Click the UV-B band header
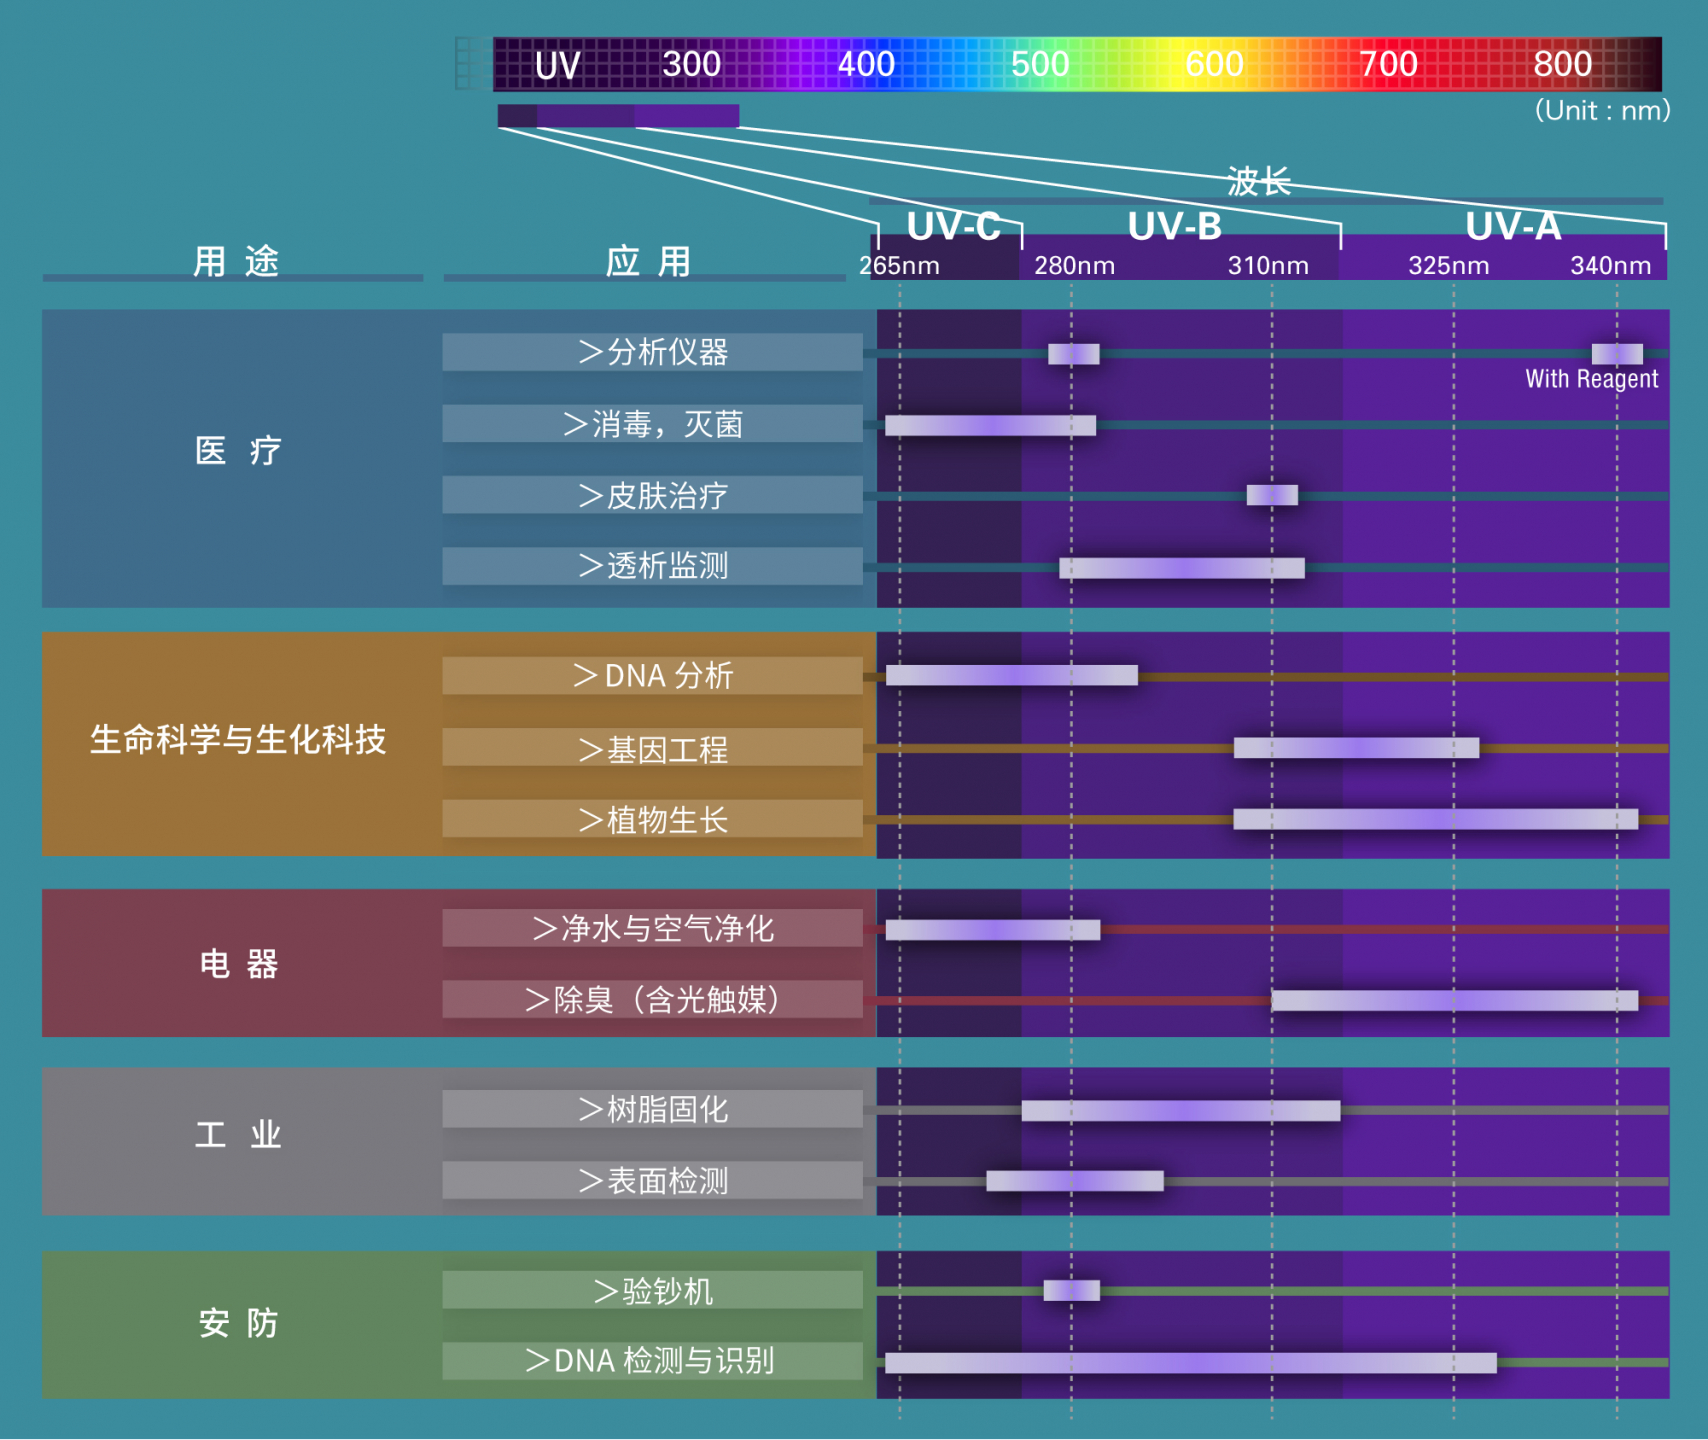 (1174, 227)
